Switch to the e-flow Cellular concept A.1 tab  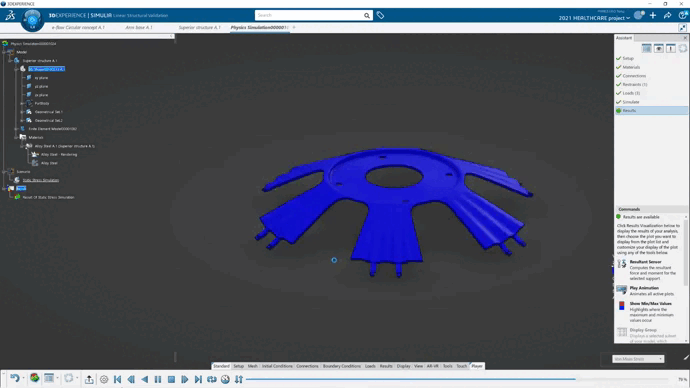coord(78,27)
